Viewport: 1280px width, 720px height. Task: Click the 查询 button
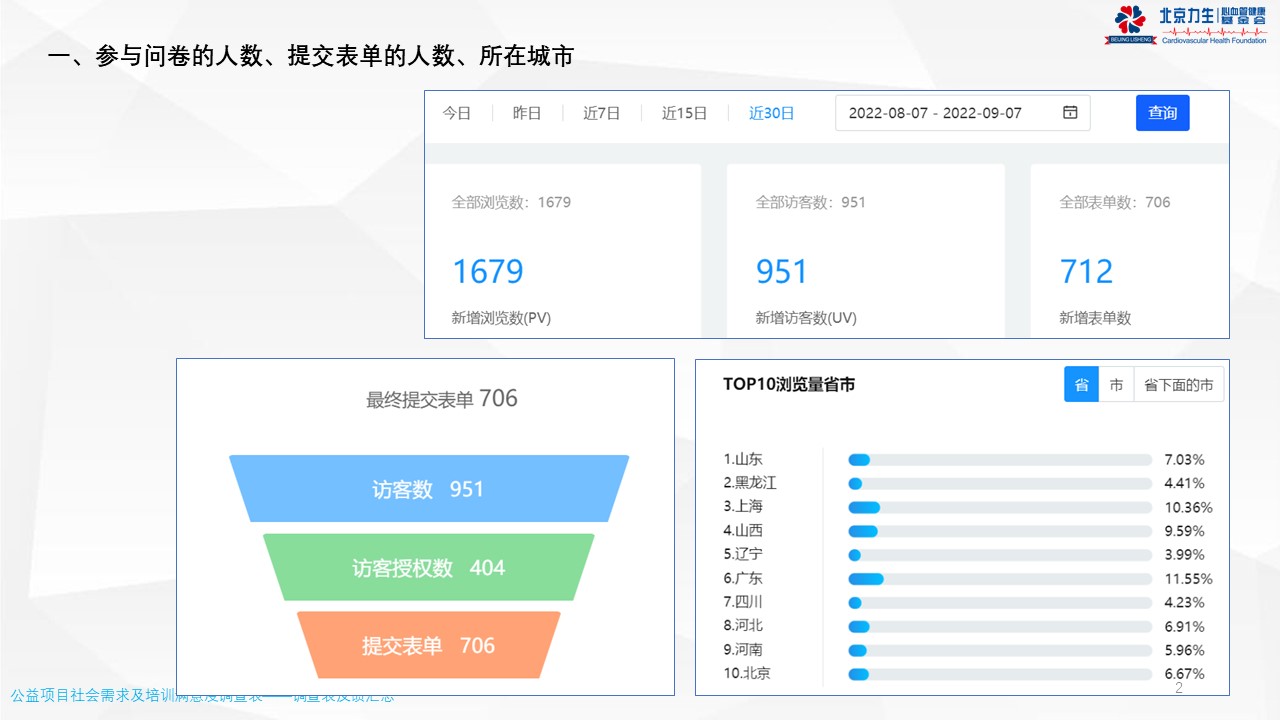[x=1163, y=113]
